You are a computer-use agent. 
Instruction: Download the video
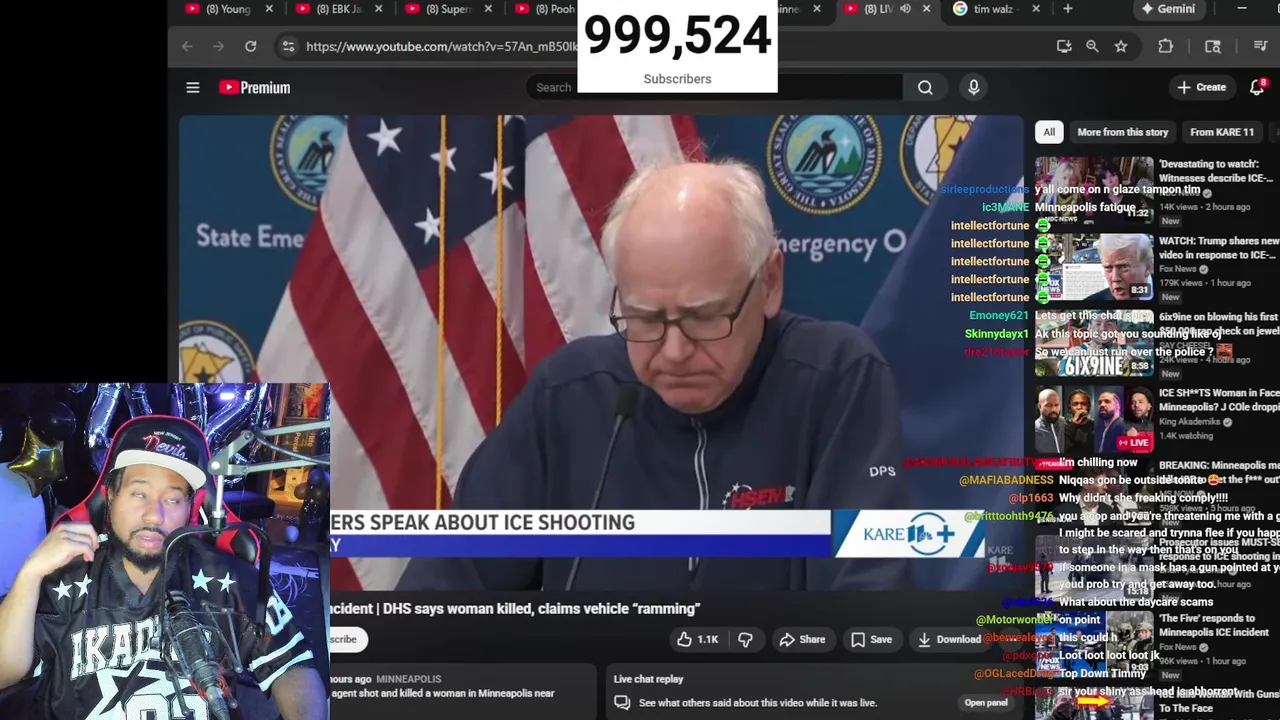point(948,639)
